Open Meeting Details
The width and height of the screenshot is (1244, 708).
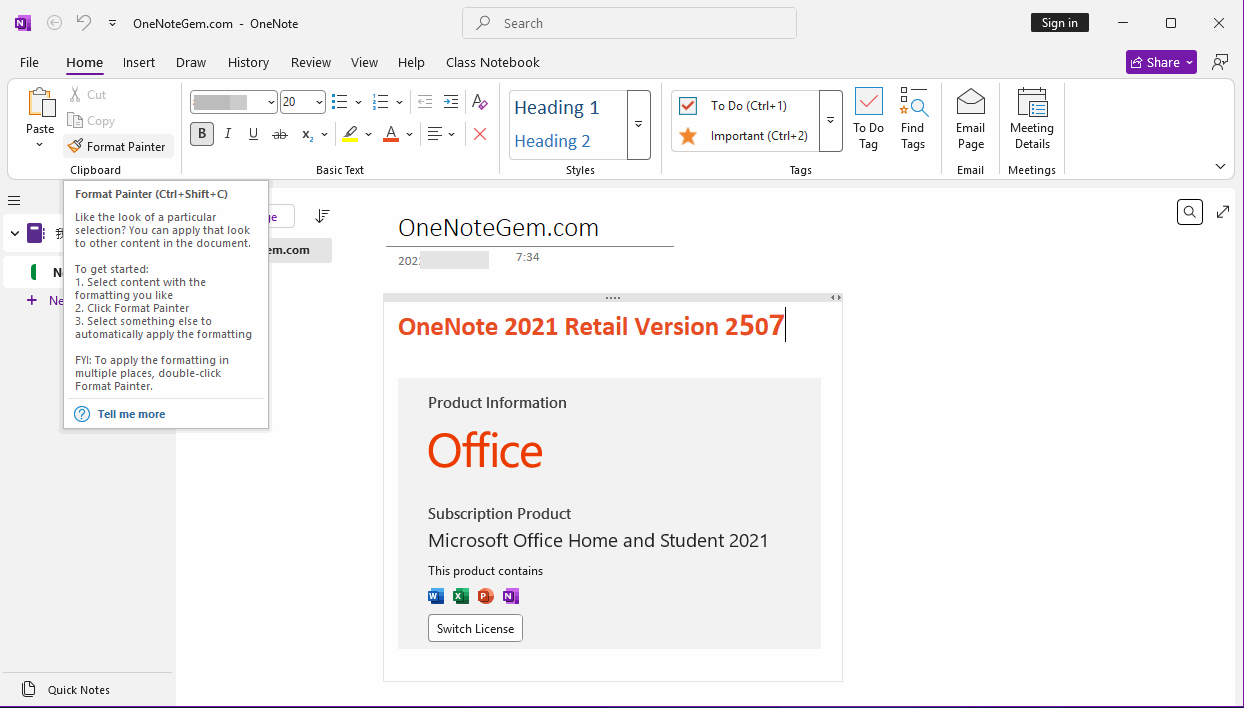[1031, 120]
